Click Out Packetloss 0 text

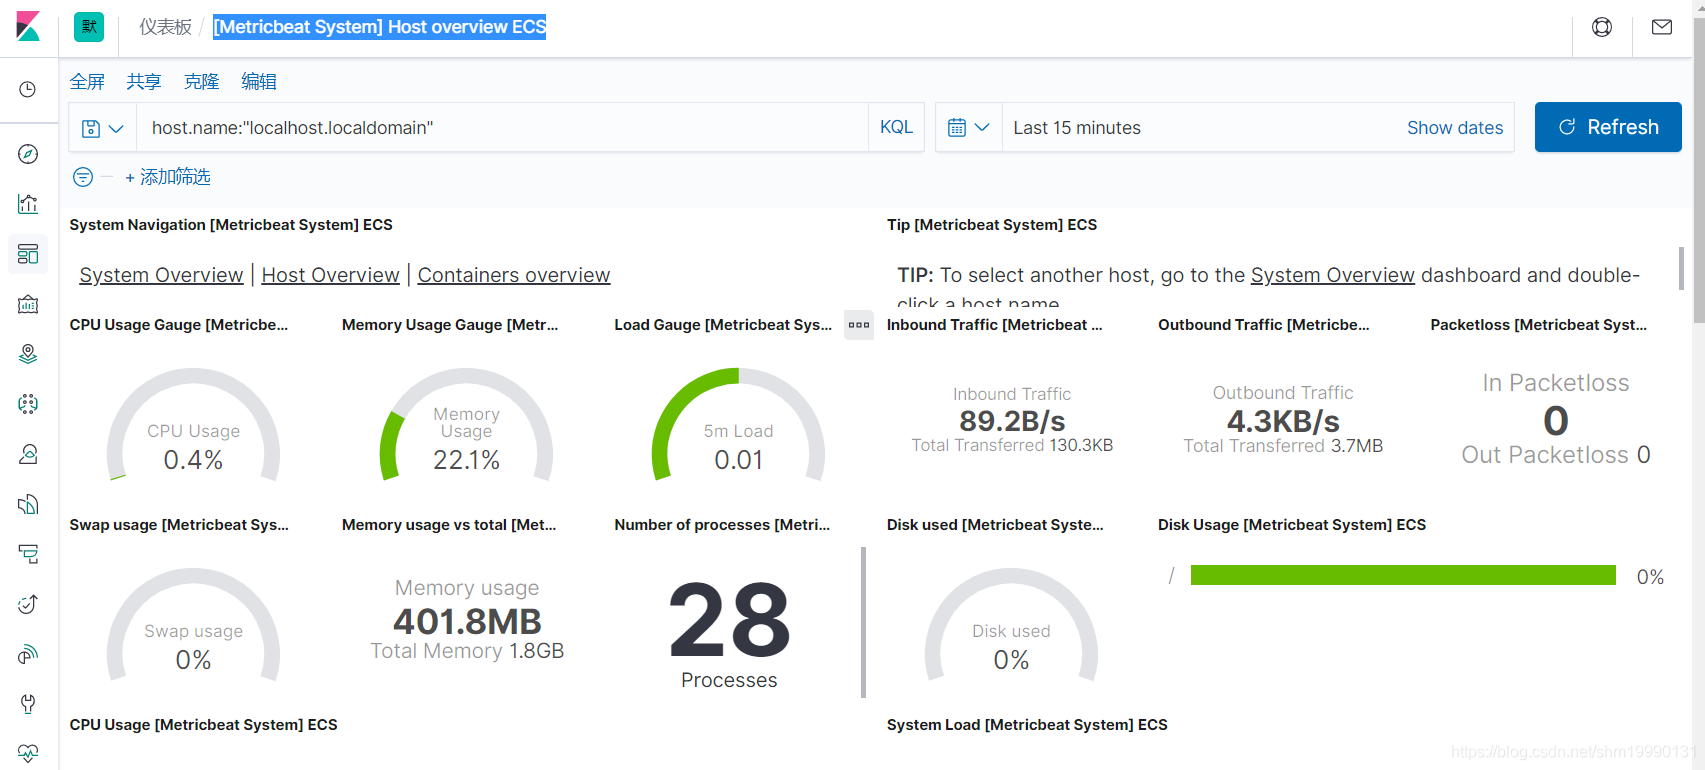click(1556, 455)
